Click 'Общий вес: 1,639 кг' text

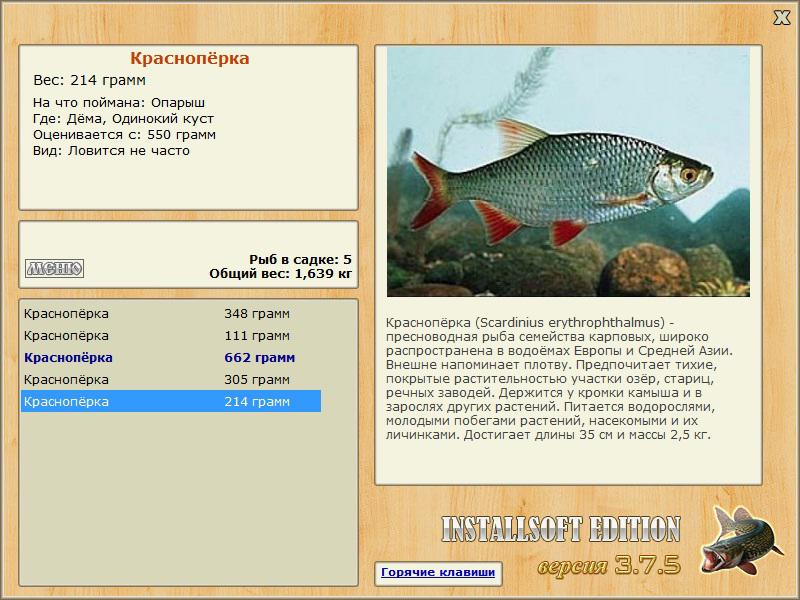281,273
